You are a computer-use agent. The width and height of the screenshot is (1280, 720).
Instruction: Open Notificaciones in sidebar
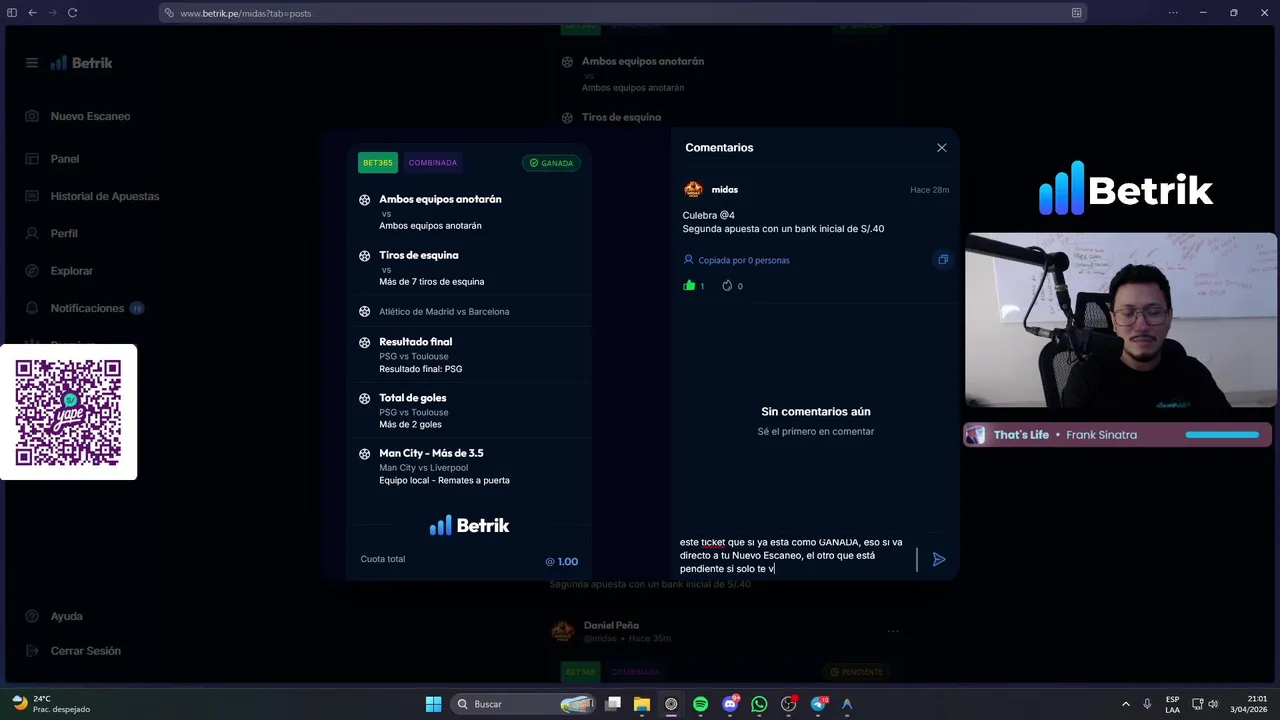pyautogui.click(x=87, y=308)
